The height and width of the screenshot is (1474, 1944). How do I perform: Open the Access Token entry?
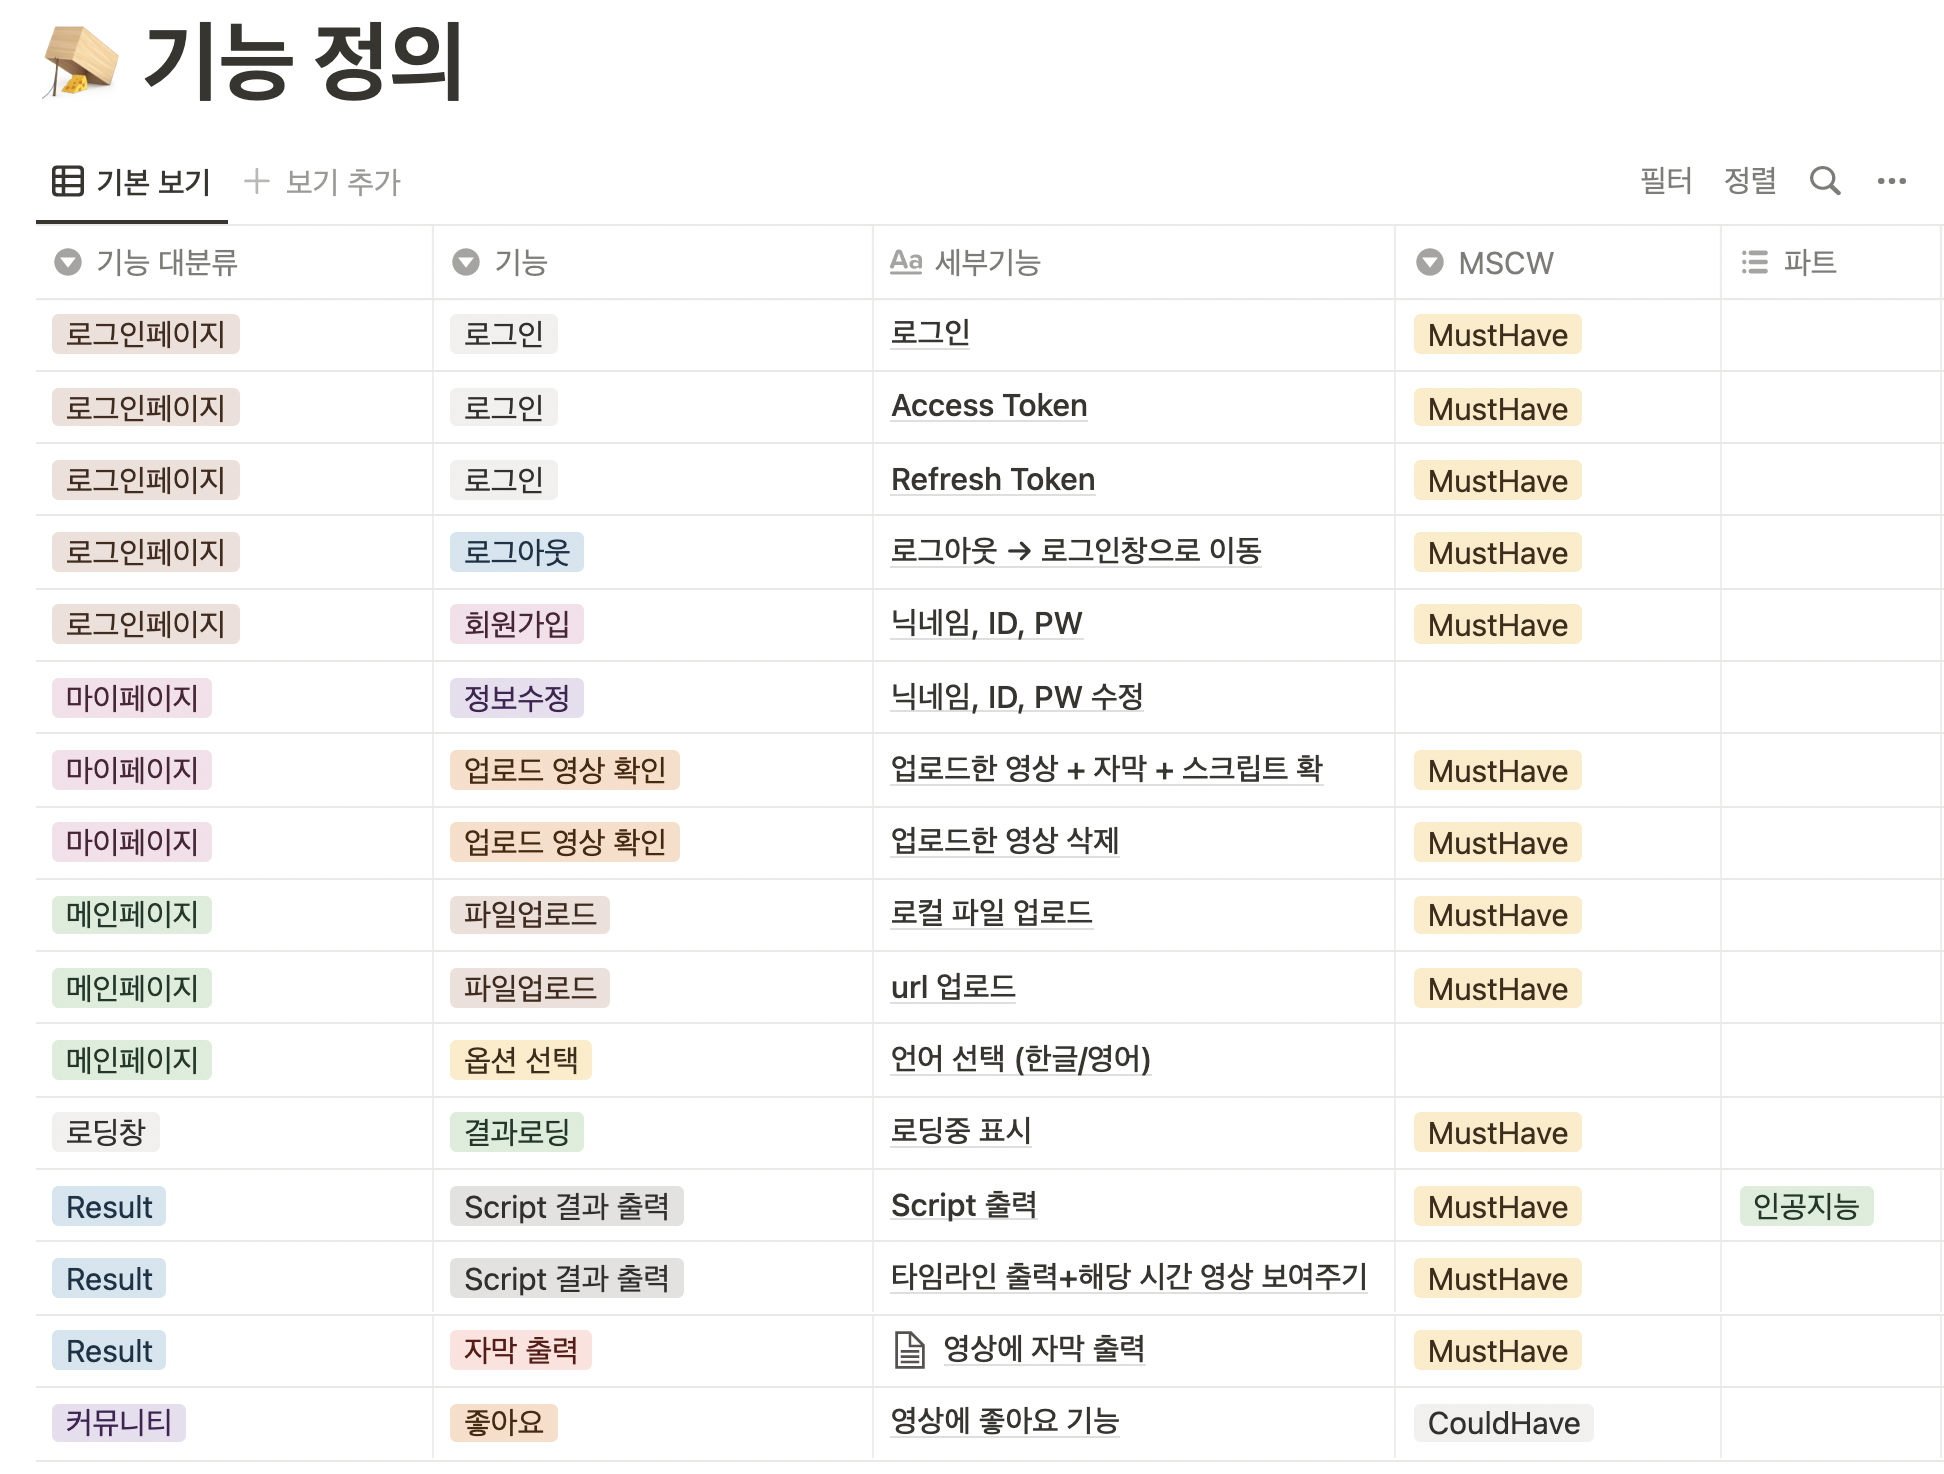tap(988, 406)
